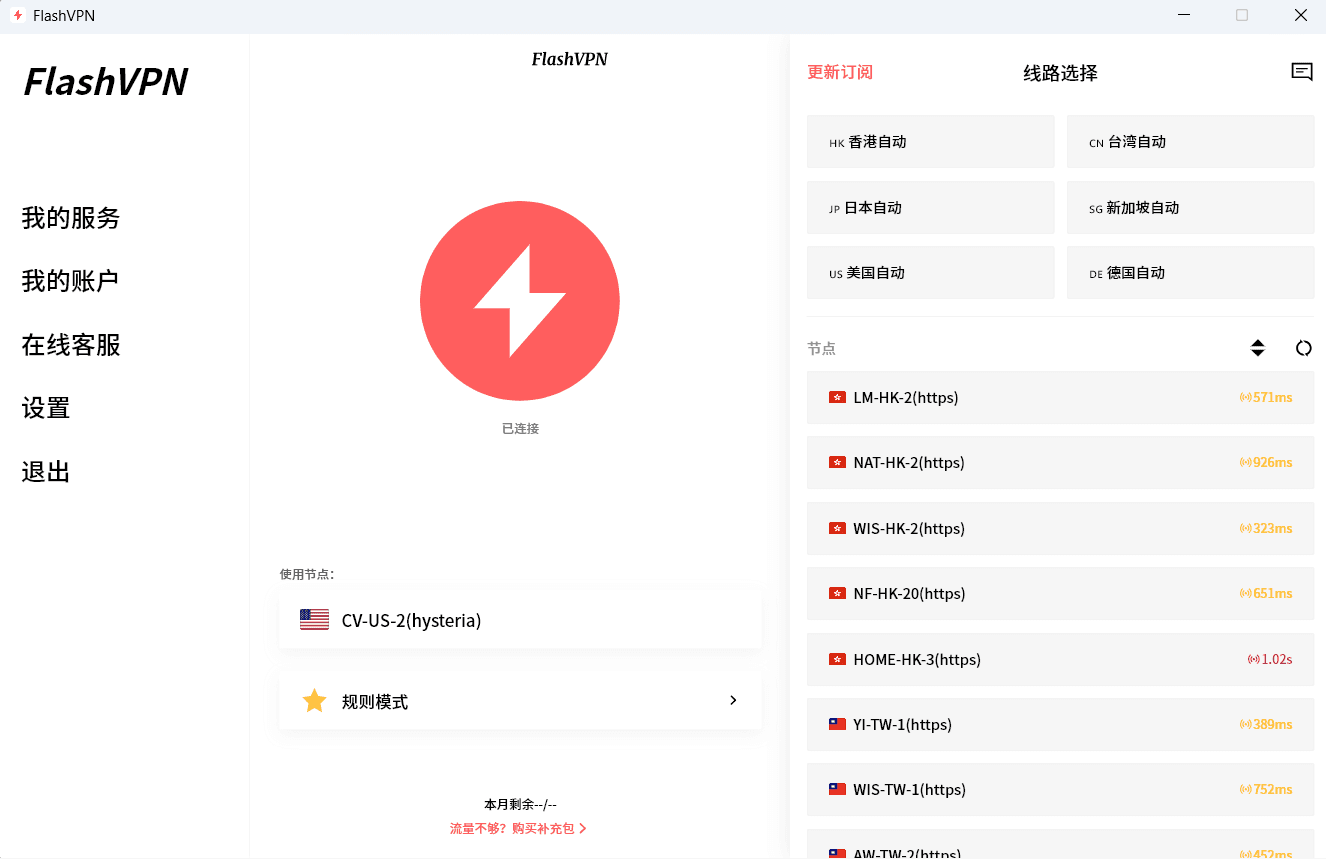Select node LM-HK-2(https)
Viewport: 1326px width, 859px height.
pyautogui.click(x=1060, y=397)
